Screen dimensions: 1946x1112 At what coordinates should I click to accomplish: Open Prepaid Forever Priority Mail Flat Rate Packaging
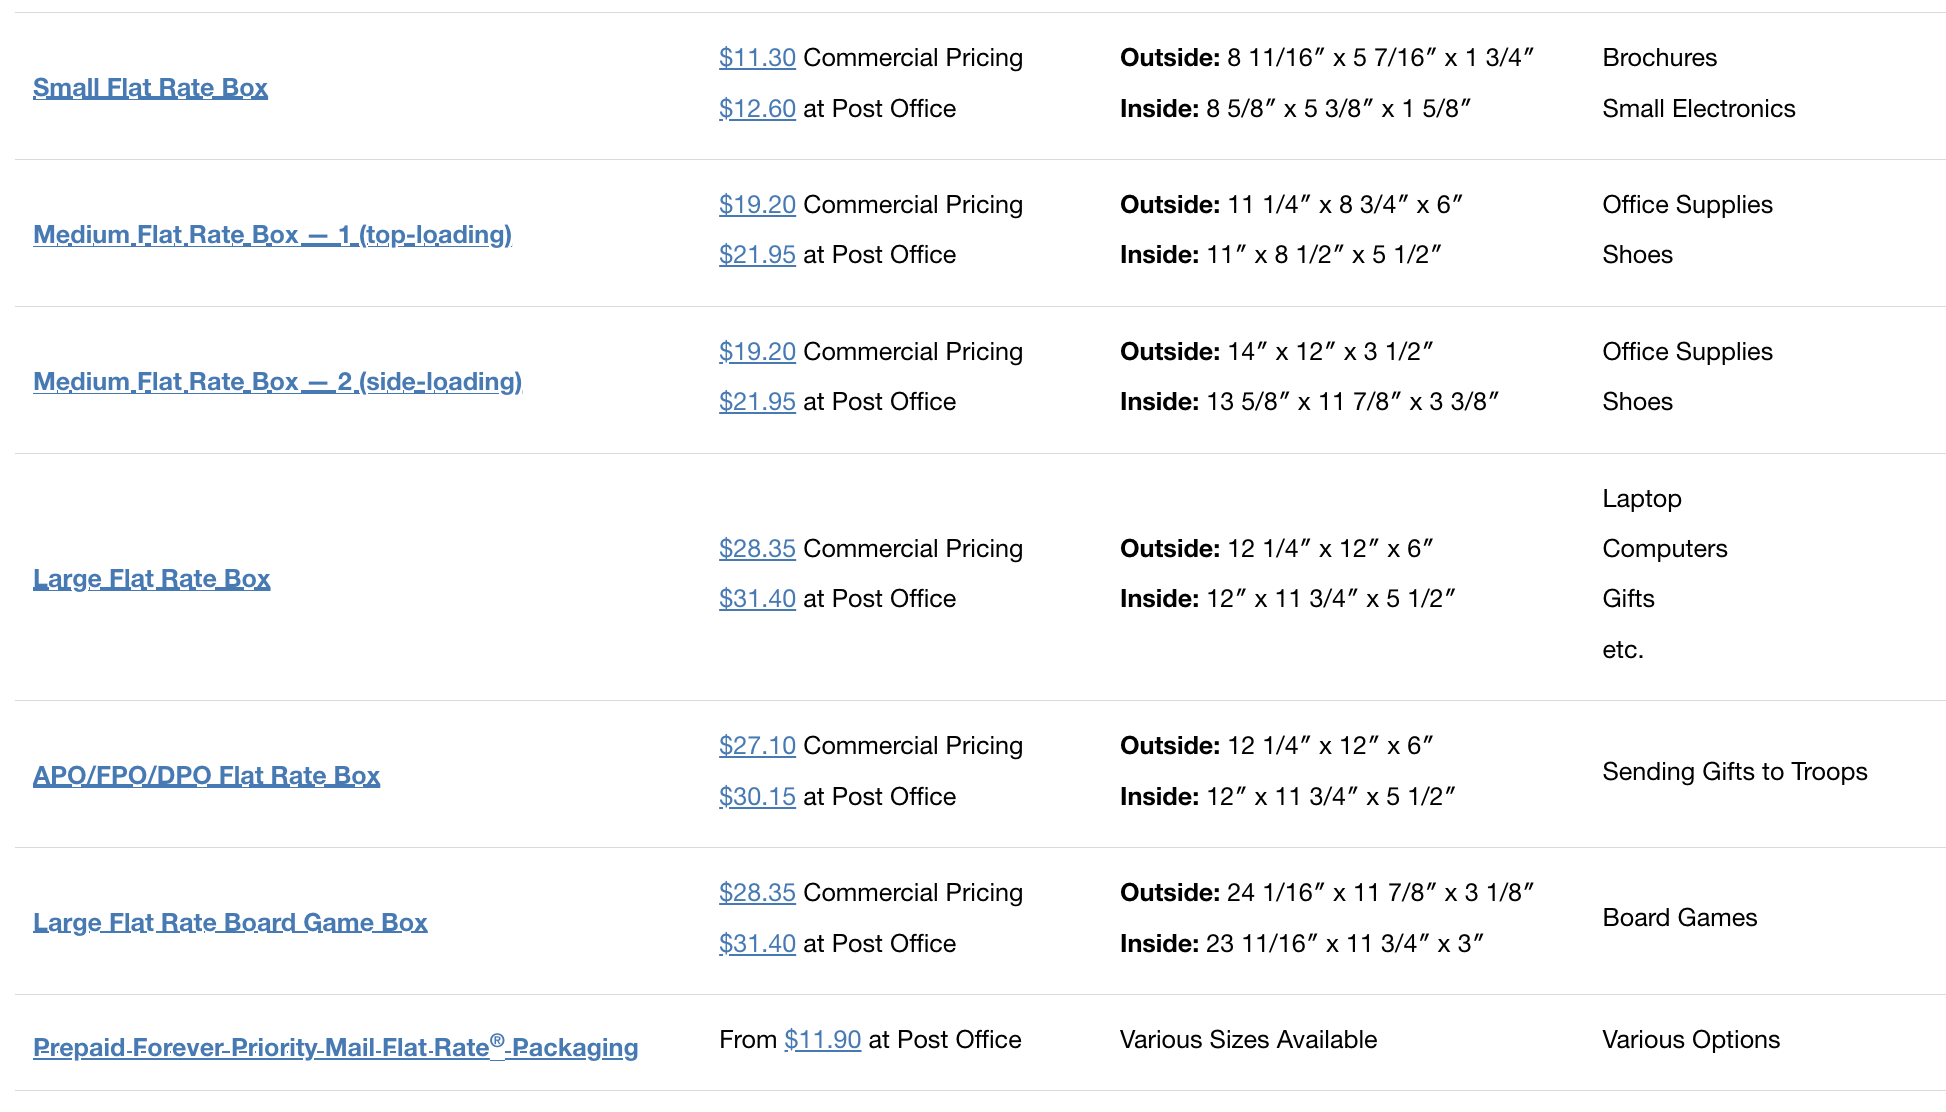pos(335,1047)
